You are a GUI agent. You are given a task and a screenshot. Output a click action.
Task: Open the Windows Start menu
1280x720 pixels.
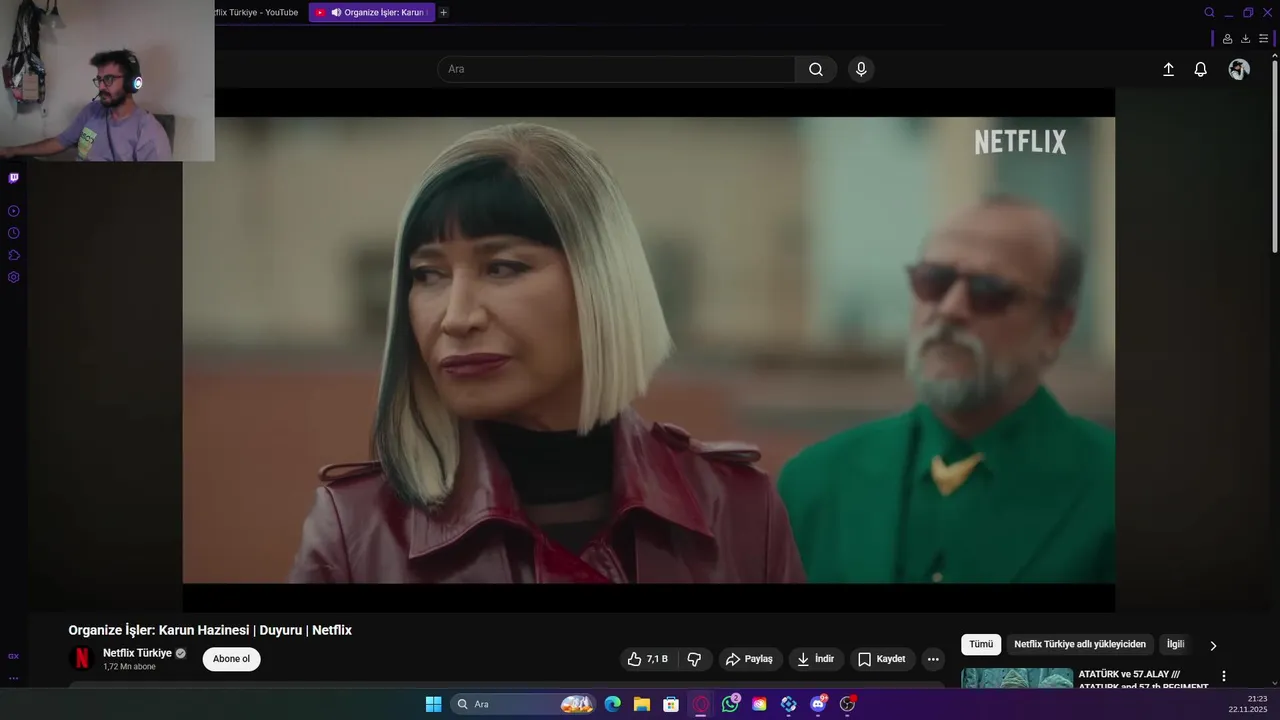pos(433,704)
